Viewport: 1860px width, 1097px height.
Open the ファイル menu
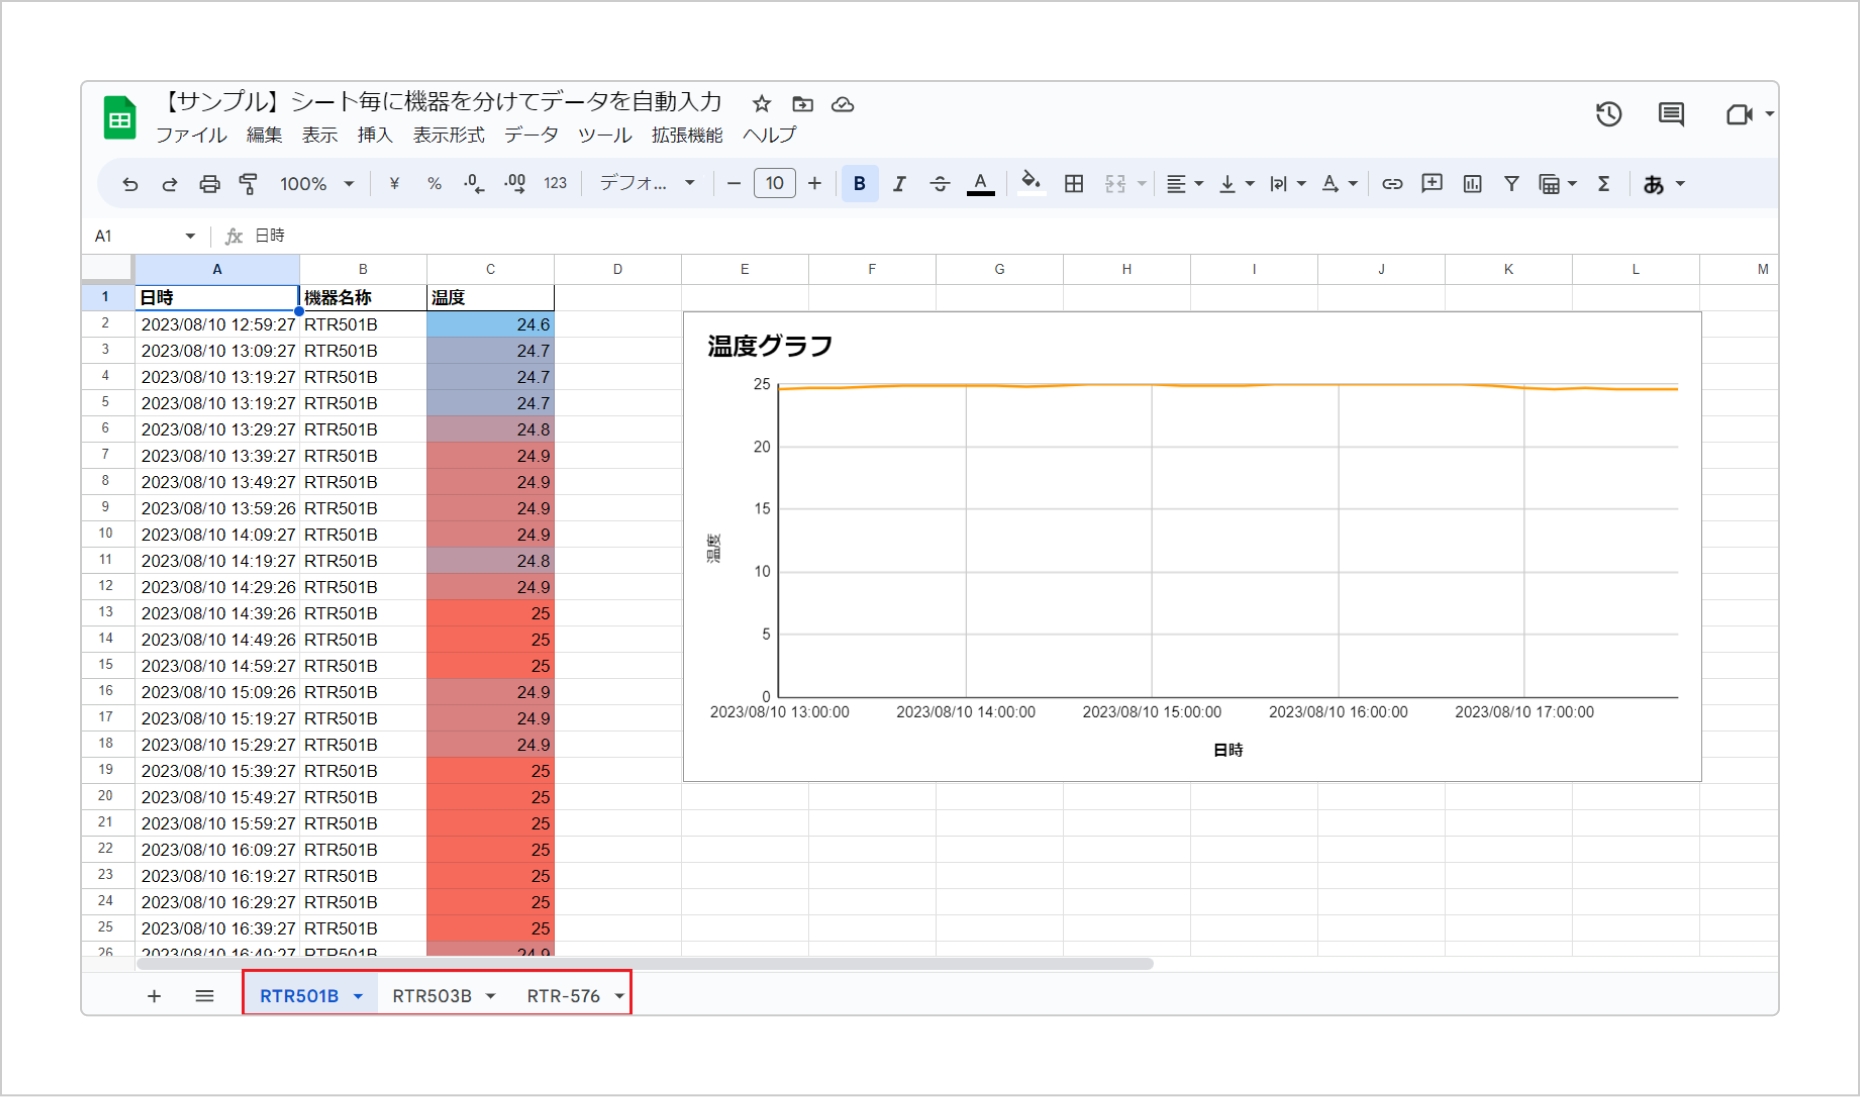191,134
